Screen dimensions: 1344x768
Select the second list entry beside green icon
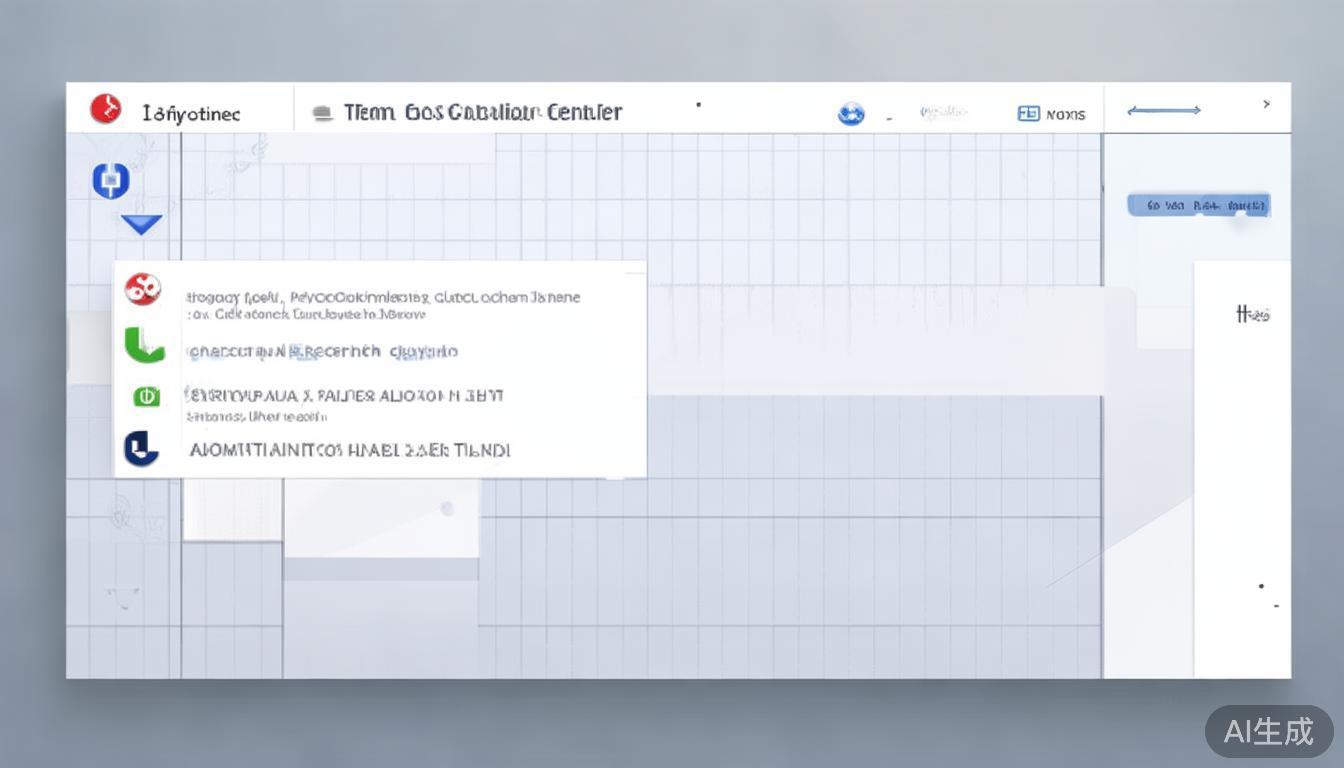[323, 352]
